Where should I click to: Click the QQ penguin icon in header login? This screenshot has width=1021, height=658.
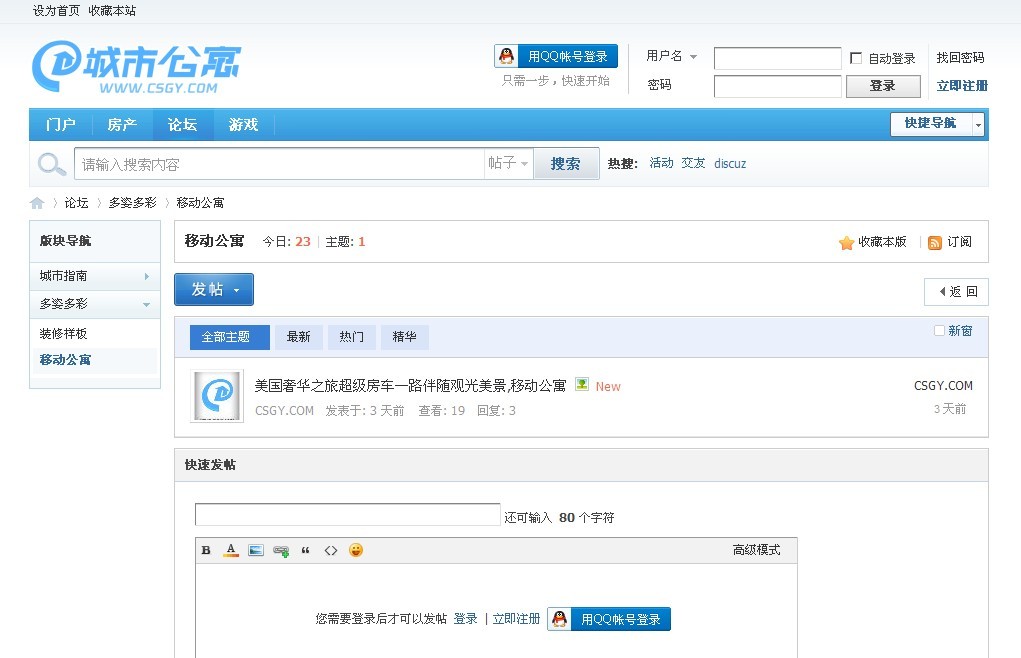click(507, 56)
